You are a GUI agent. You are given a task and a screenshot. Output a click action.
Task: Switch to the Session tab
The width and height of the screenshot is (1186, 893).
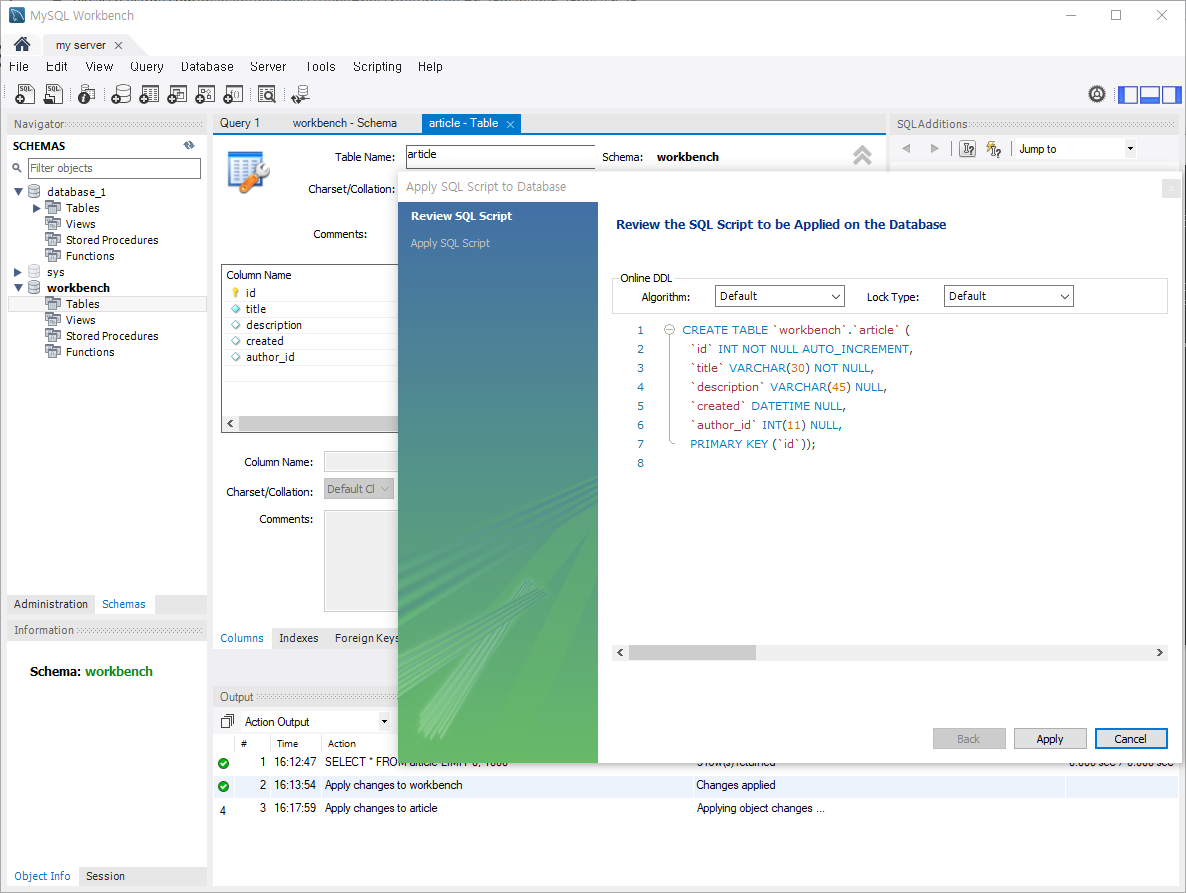click(105, 876)
